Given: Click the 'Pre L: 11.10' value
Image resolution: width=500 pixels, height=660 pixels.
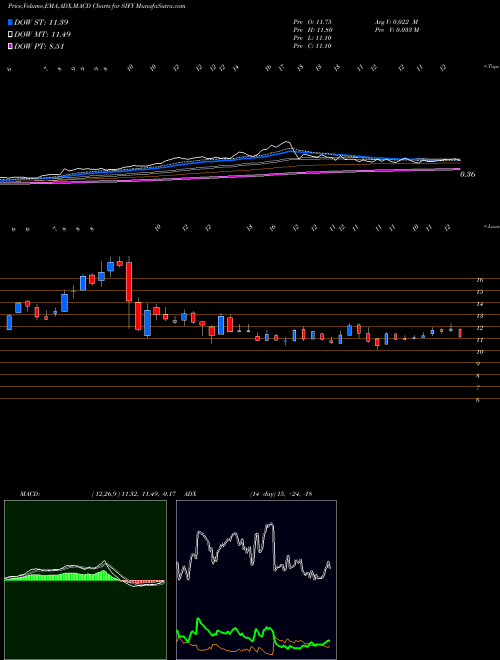Looking at the screenshot, I should click(313, 38).
